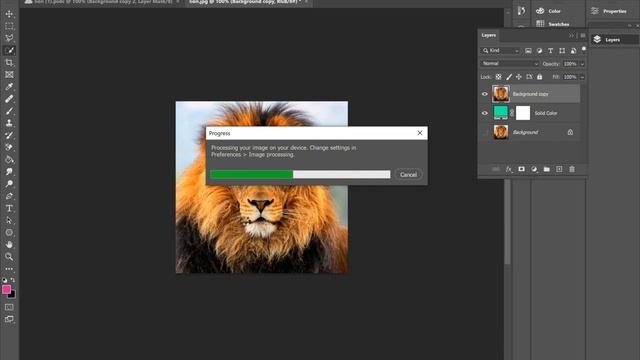
Task: Select the Pen tool
Action: tap(9, 196)
